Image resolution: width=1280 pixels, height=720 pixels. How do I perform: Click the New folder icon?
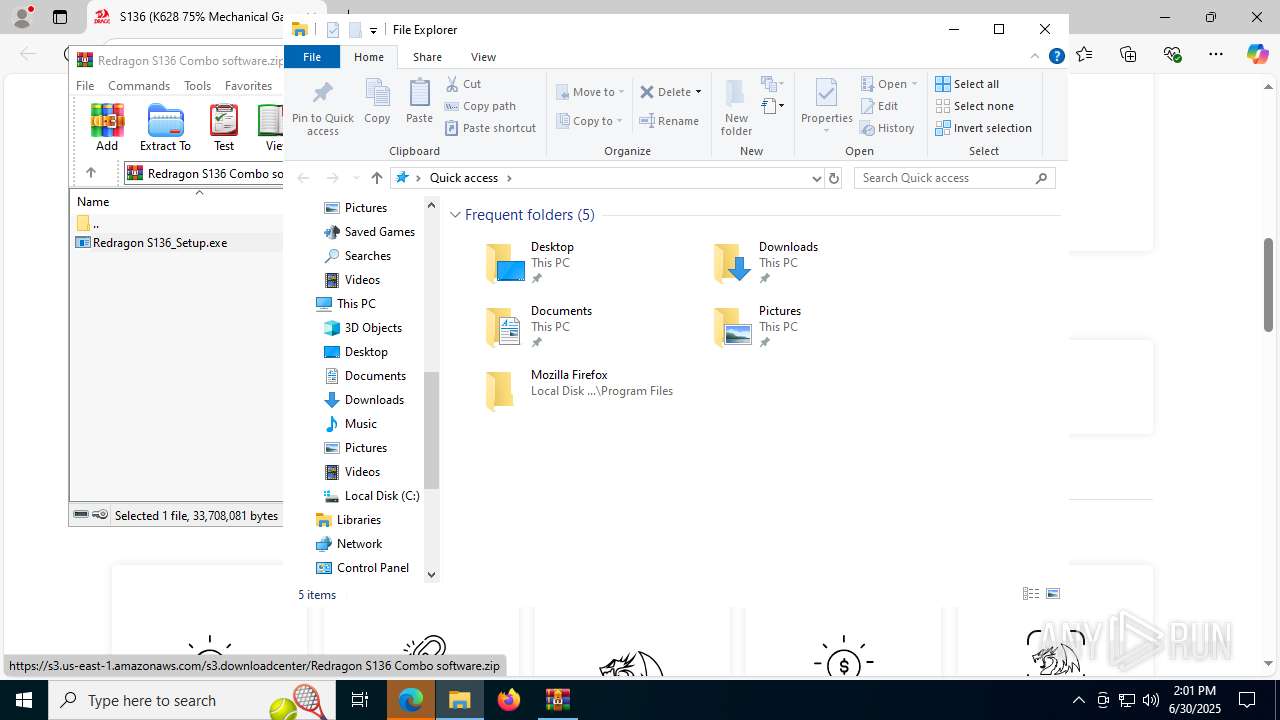point(736,107)
